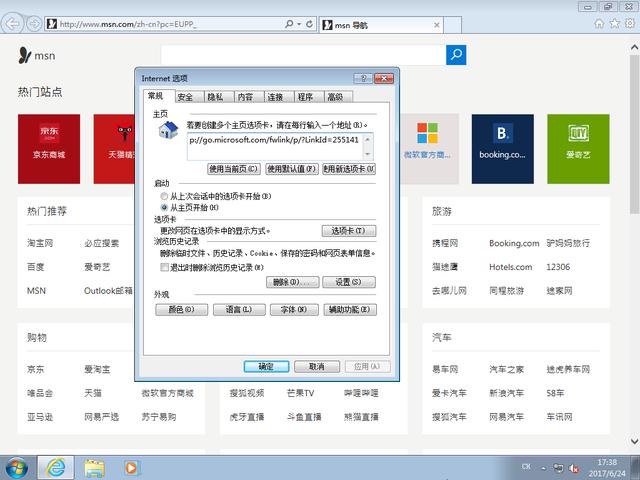Open favorites star icon
Image resolution: width=640 pixels, height=480 pixels.
[x=614, y=24]
